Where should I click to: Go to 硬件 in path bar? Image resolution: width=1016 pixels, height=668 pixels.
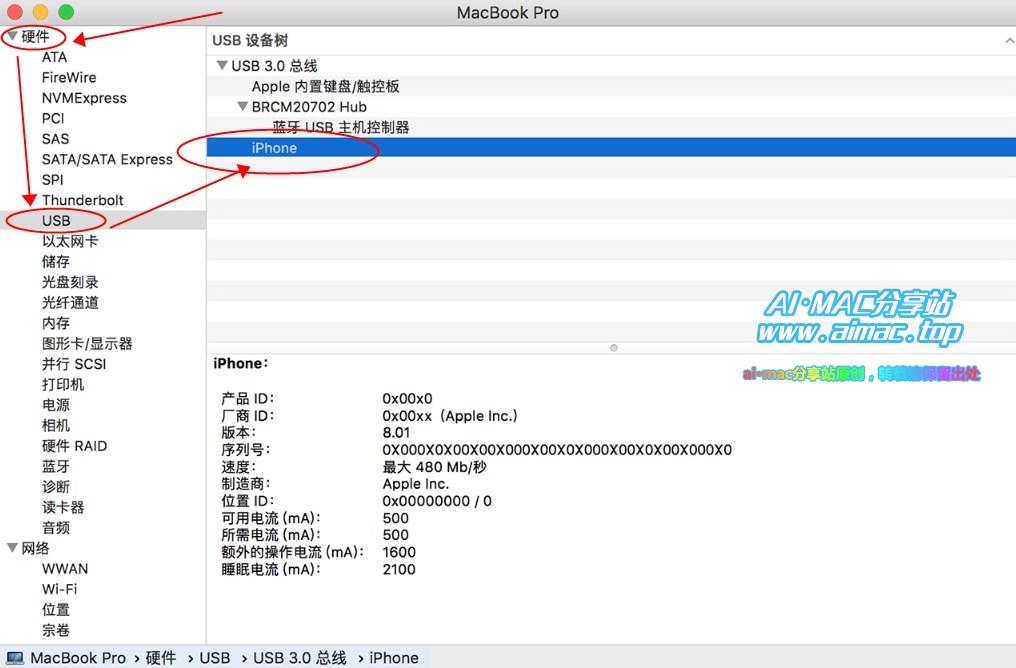[161, 658]
